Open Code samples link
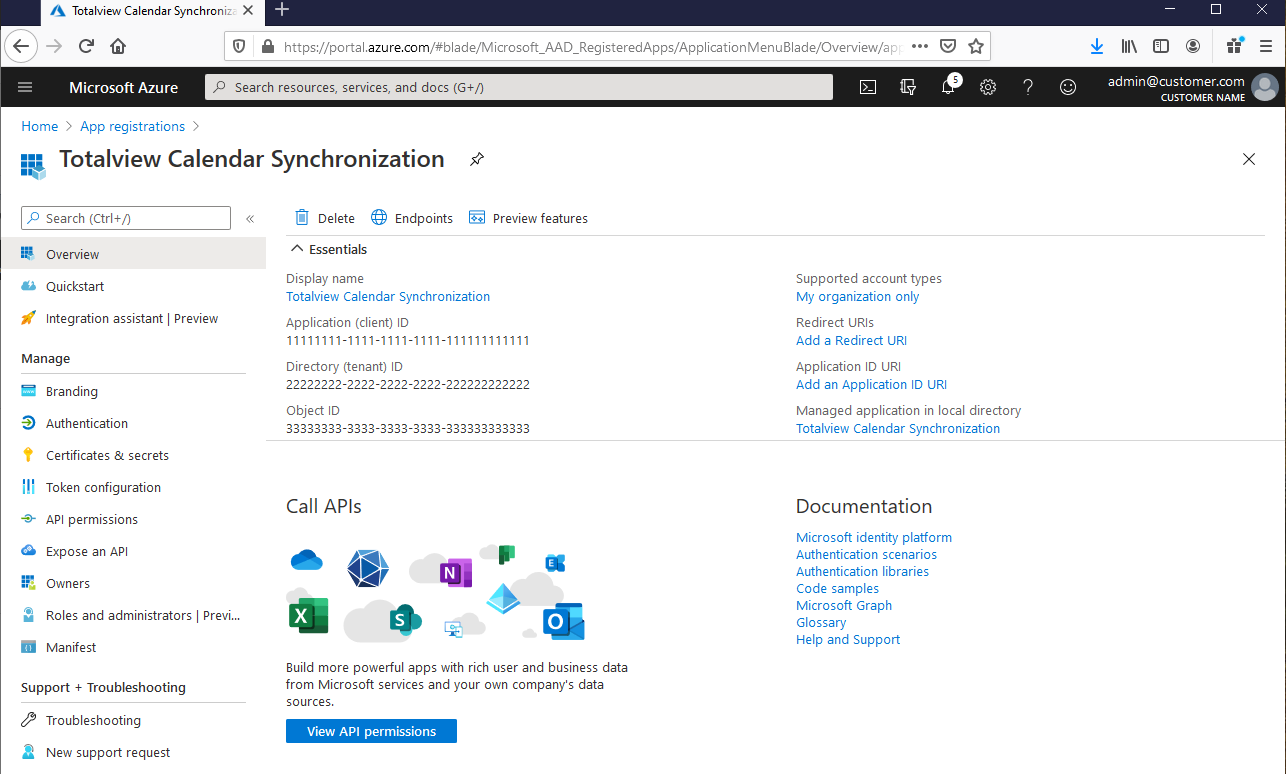This screenshot has height=774, width=1286. tap(837, 588)
